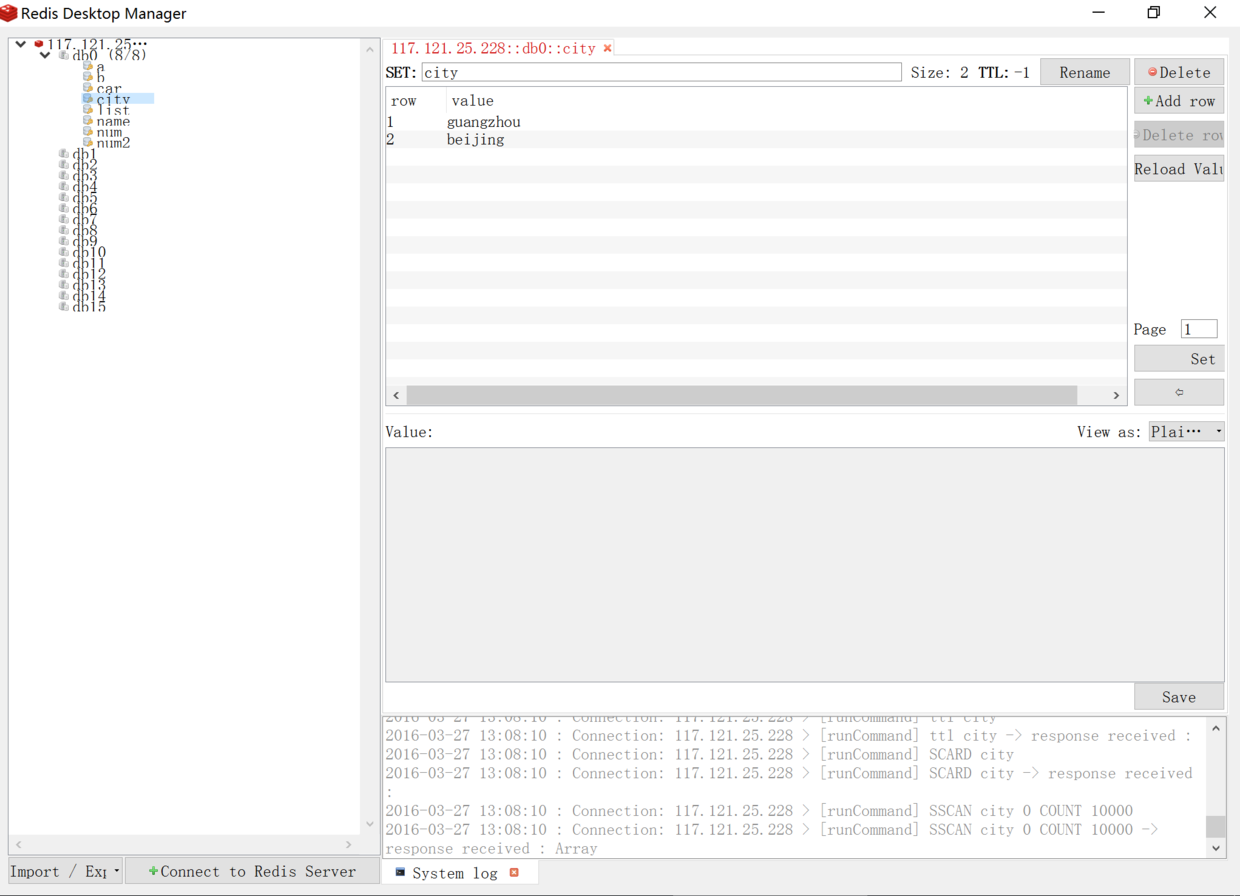Close the System log tab
The image size is (1240, 896).
514,873
